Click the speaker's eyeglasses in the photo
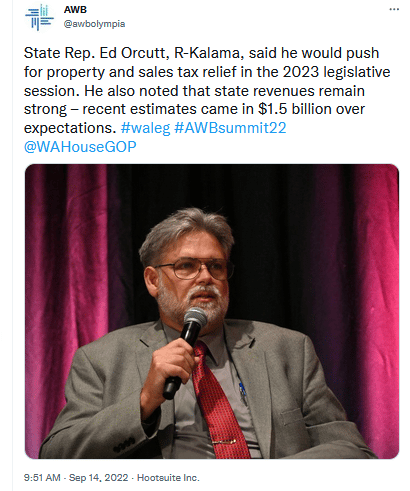The width and height of the screenshot is (410, 491). (193, 269)
